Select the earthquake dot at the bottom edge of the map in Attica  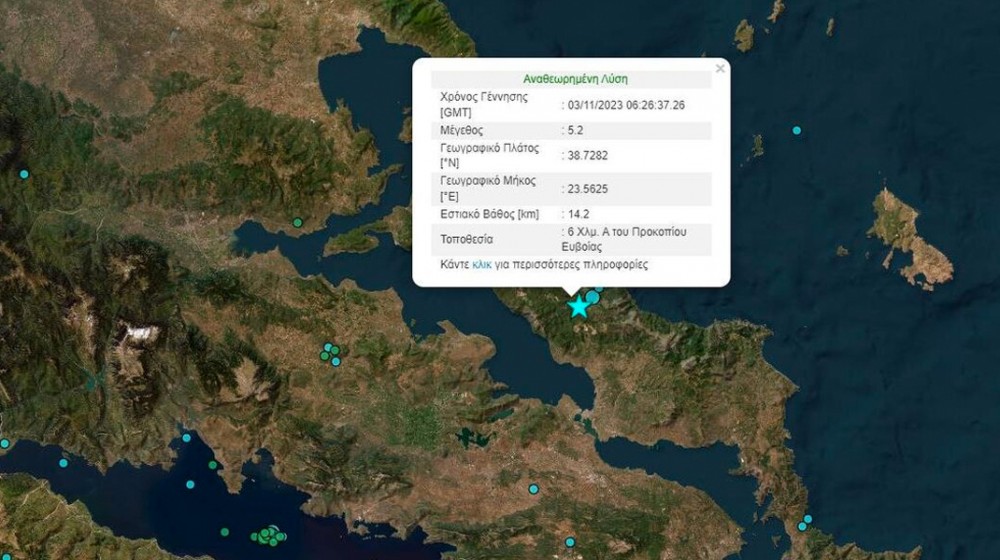click(x=570, y=542)
